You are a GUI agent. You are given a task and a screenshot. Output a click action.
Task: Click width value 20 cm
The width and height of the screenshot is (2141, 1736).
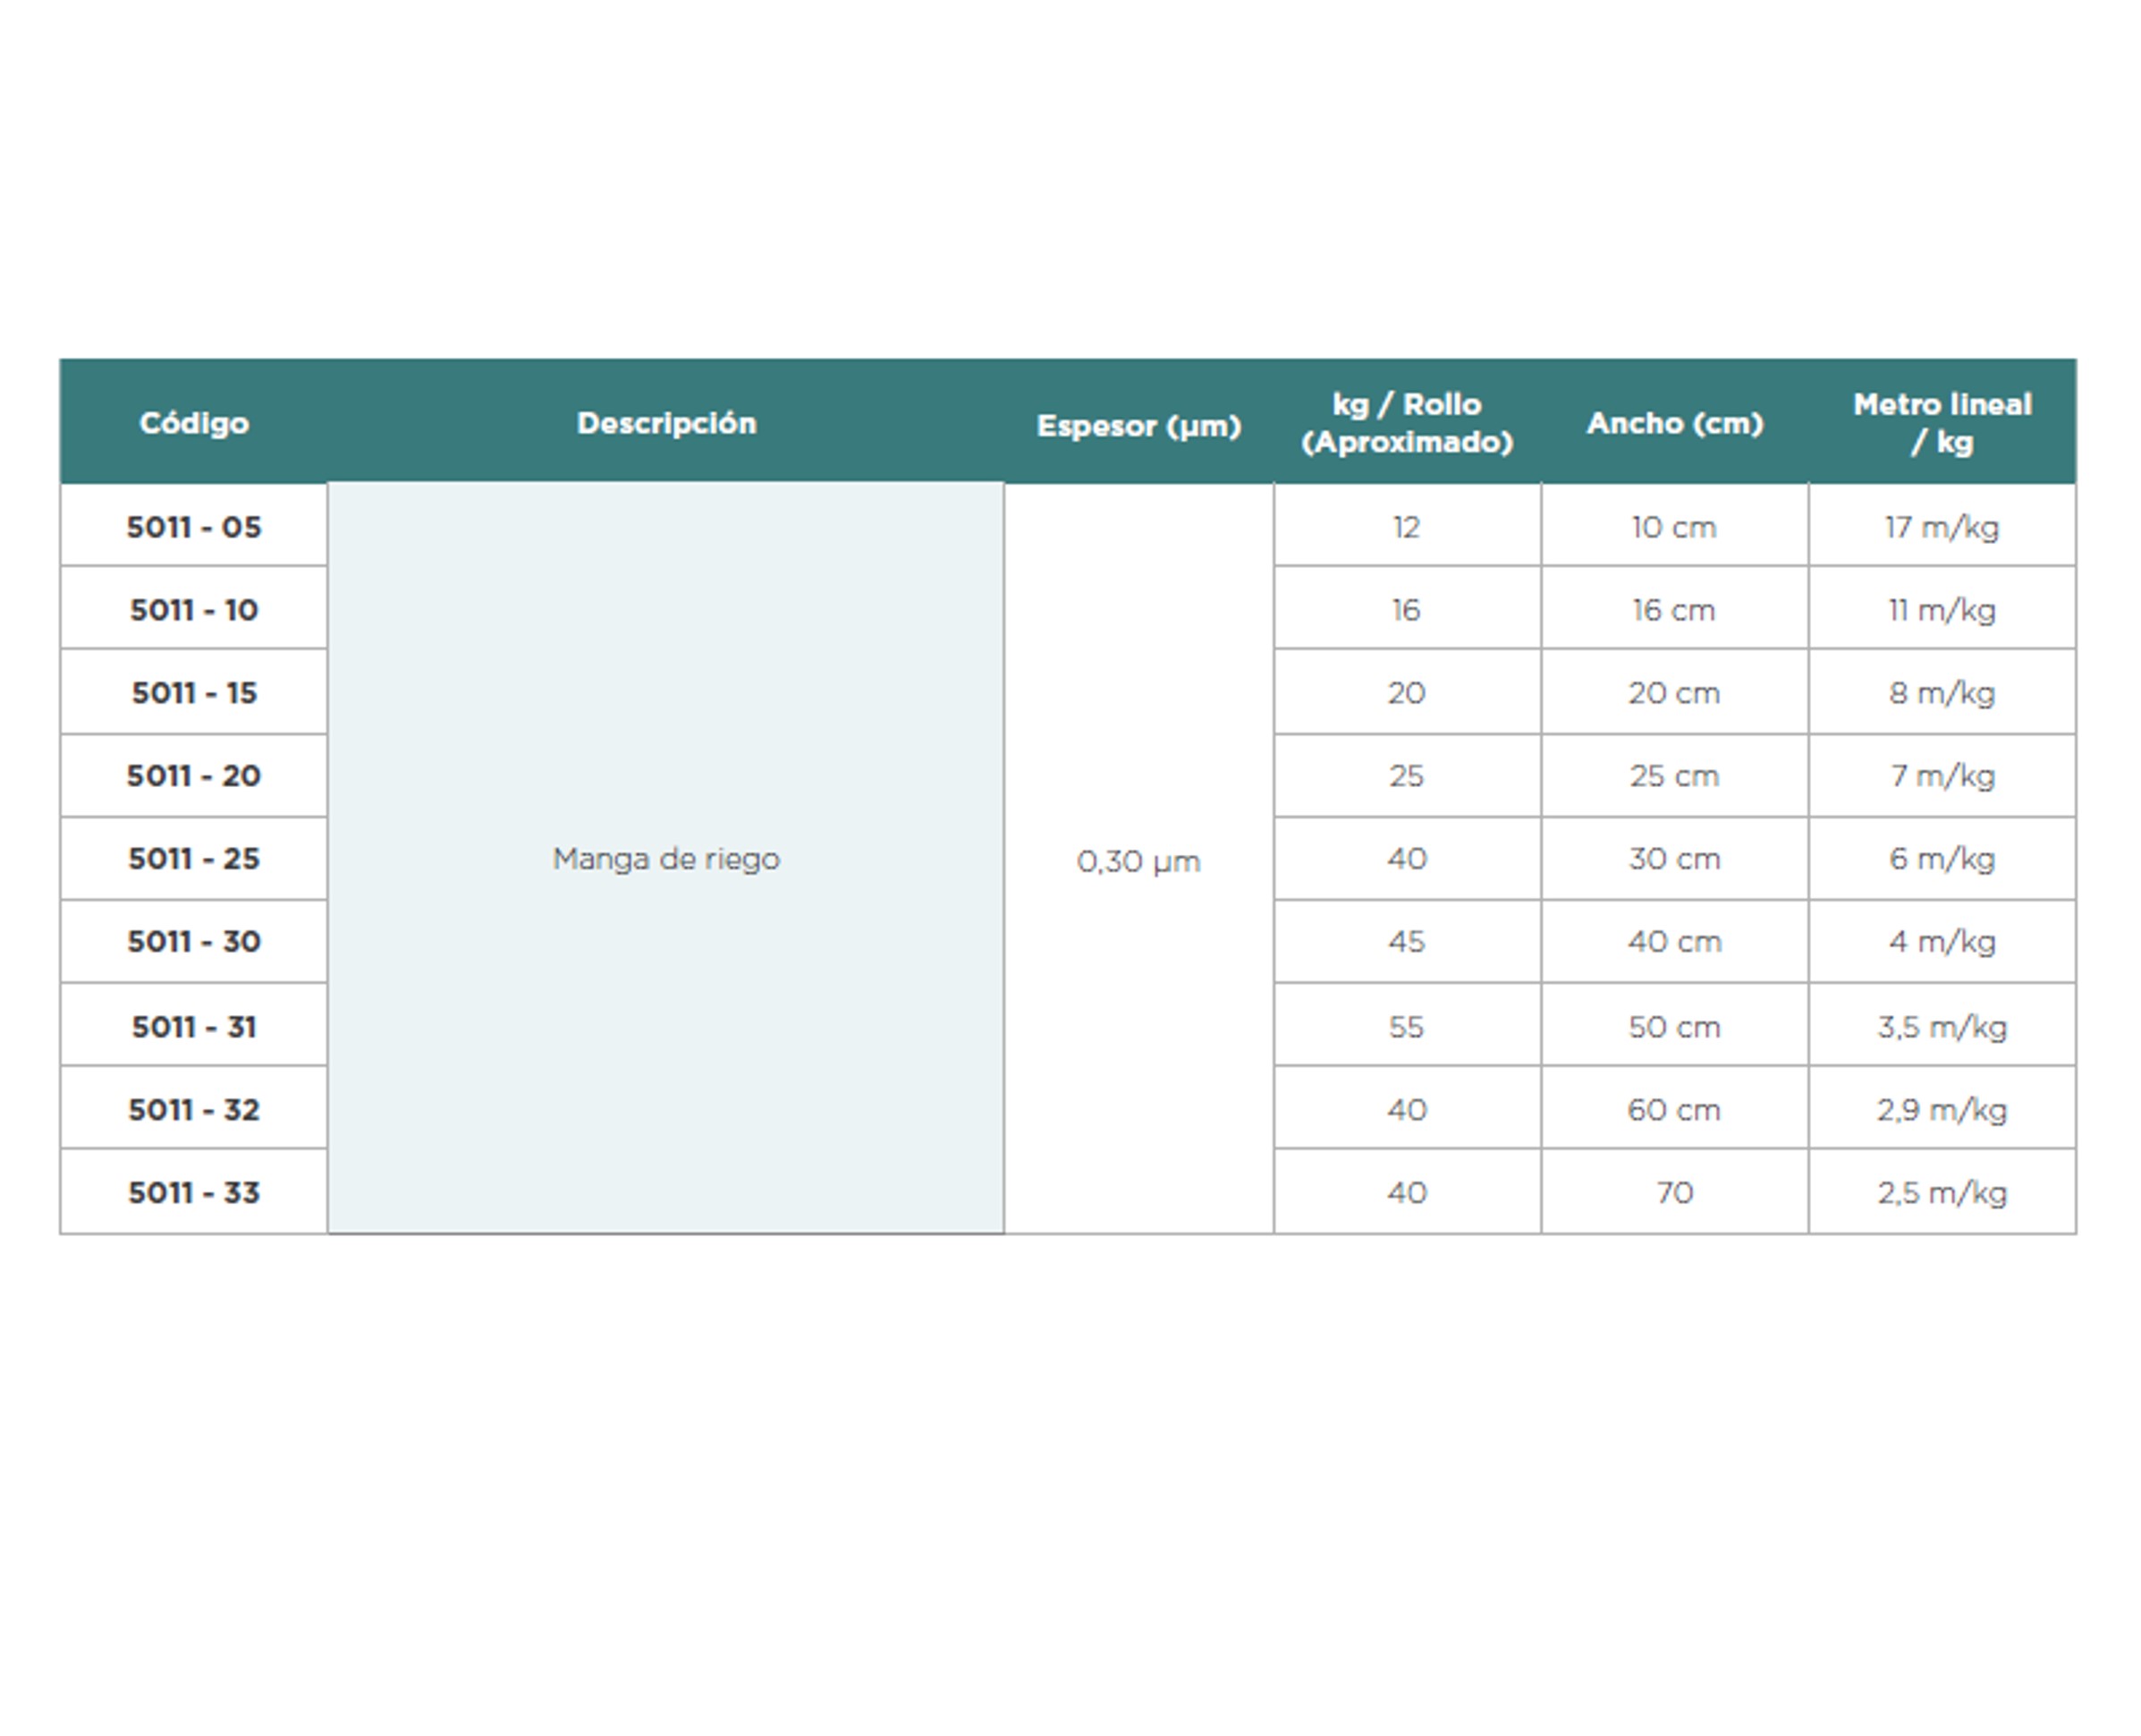click(1675, 692)
